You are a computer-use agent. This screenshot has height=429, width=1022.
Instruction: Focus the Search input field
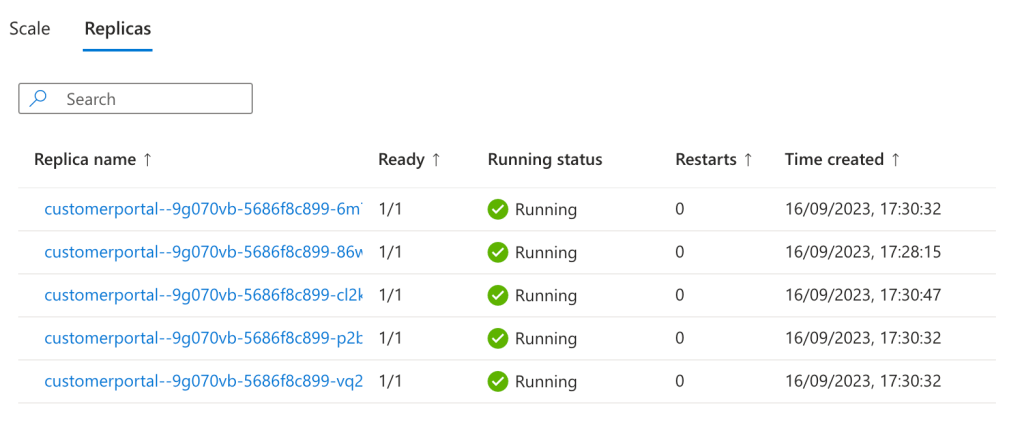coord(135,98)
